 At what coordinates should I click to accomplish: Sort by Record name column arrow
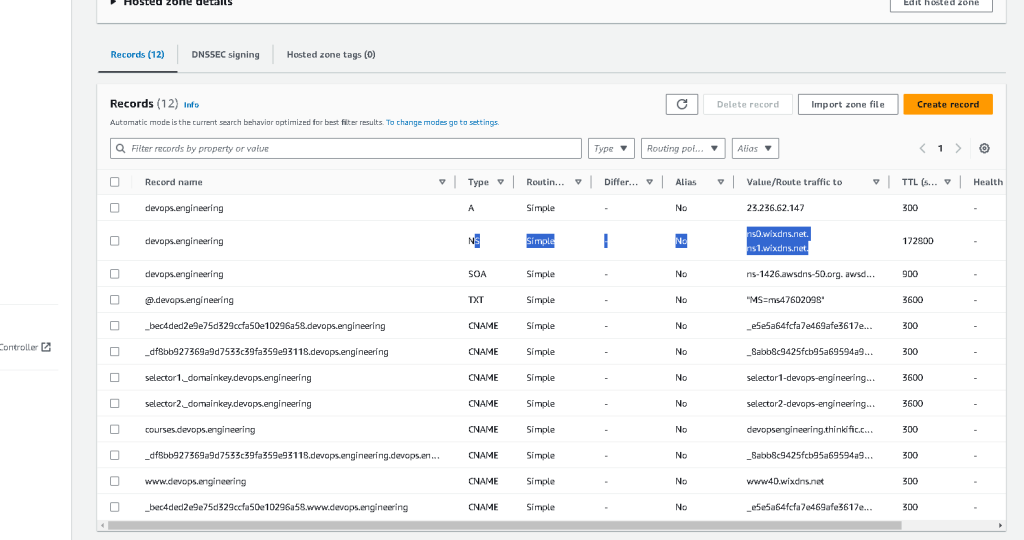[442, 182]
